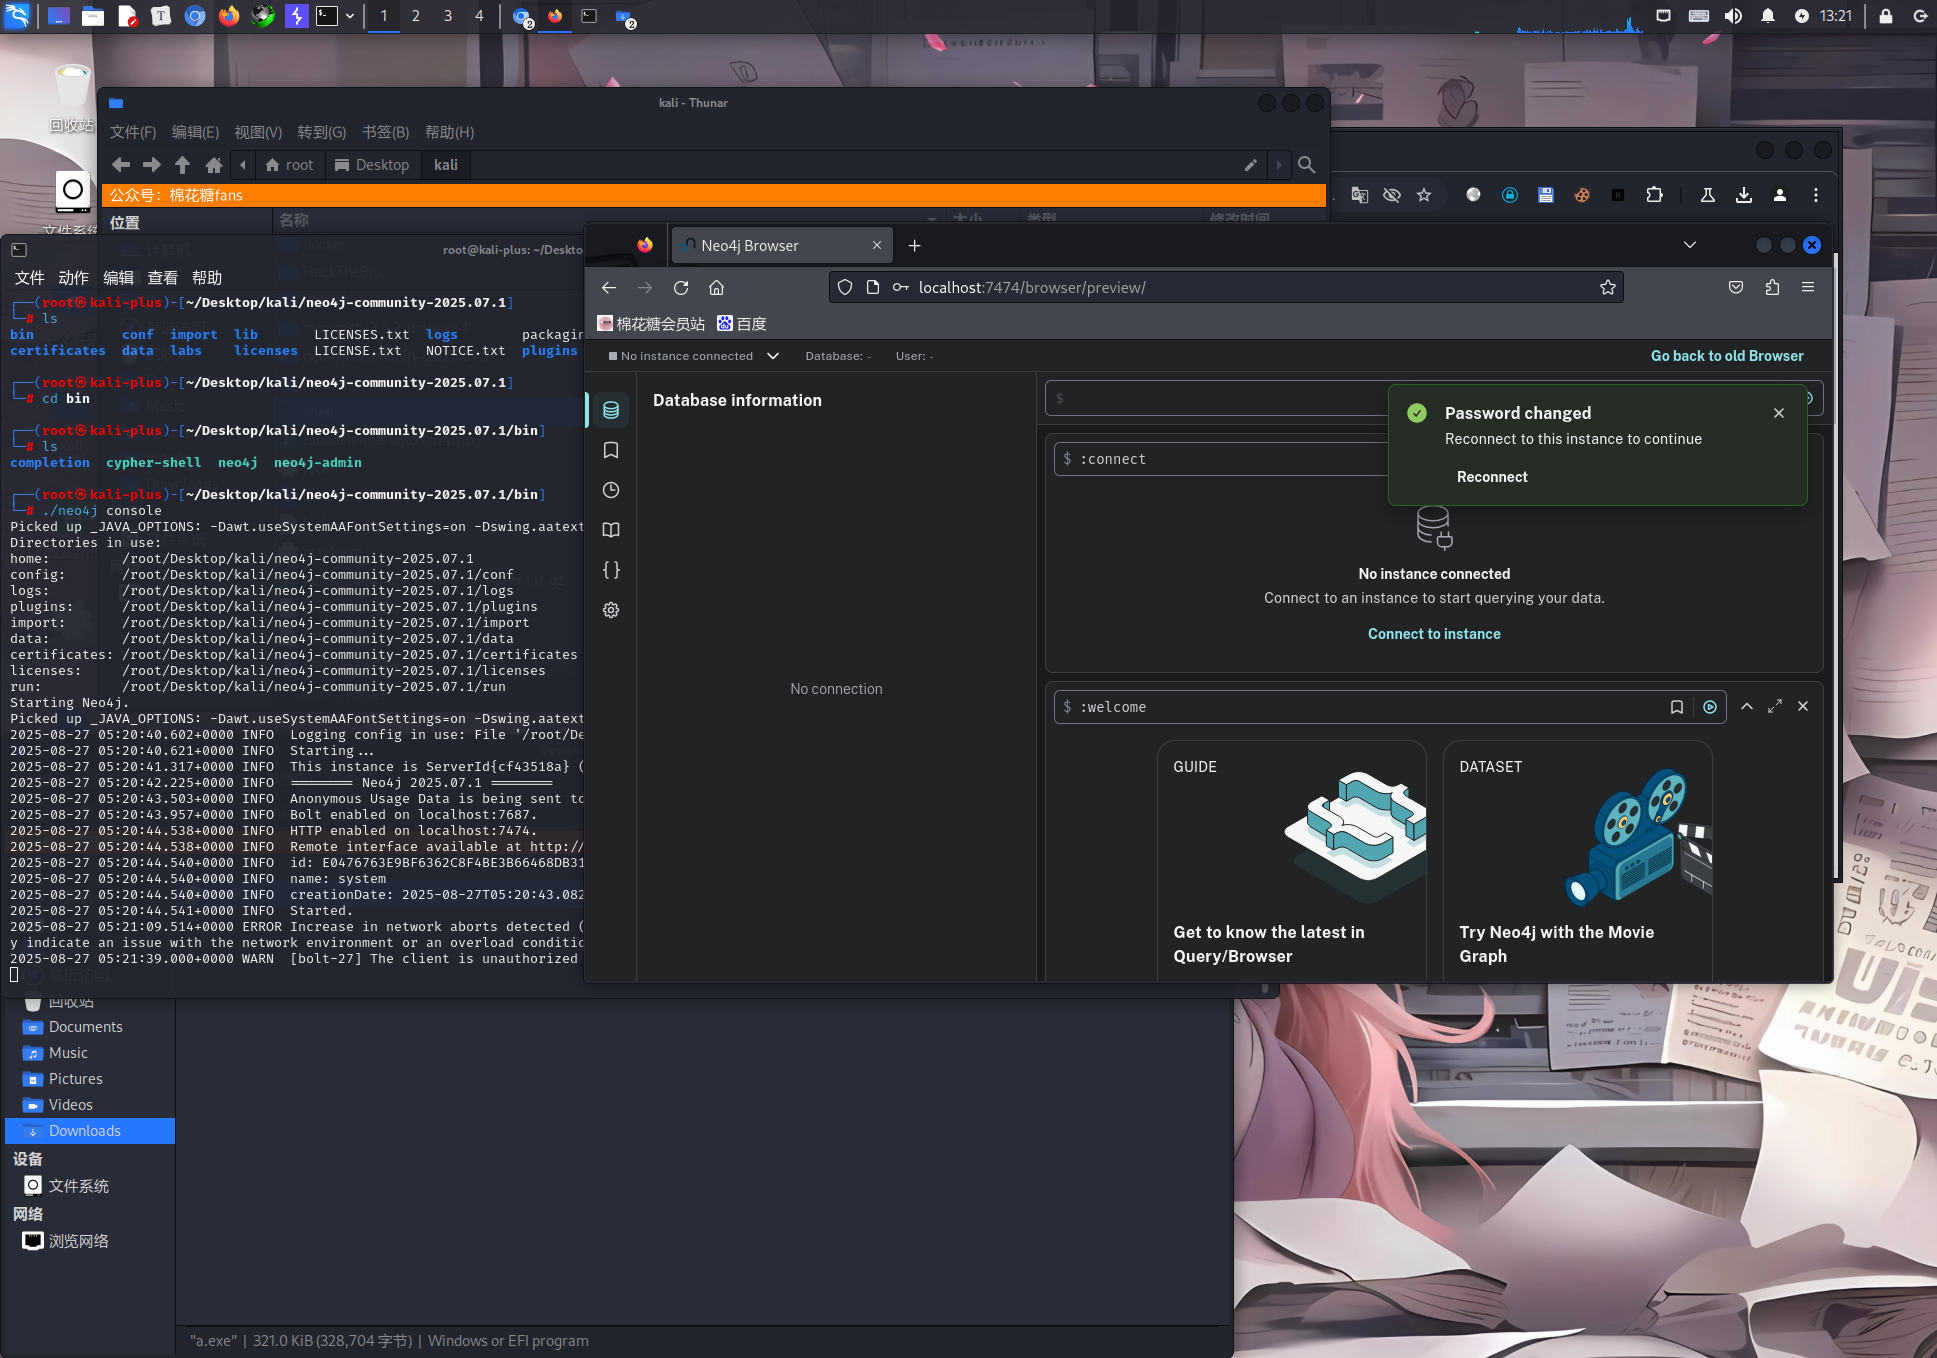Image resolution: width=1937 pixels, height=1358 pixels.
Task: Open Neo4j Browser settings gear icon
Action: [611, 610]
